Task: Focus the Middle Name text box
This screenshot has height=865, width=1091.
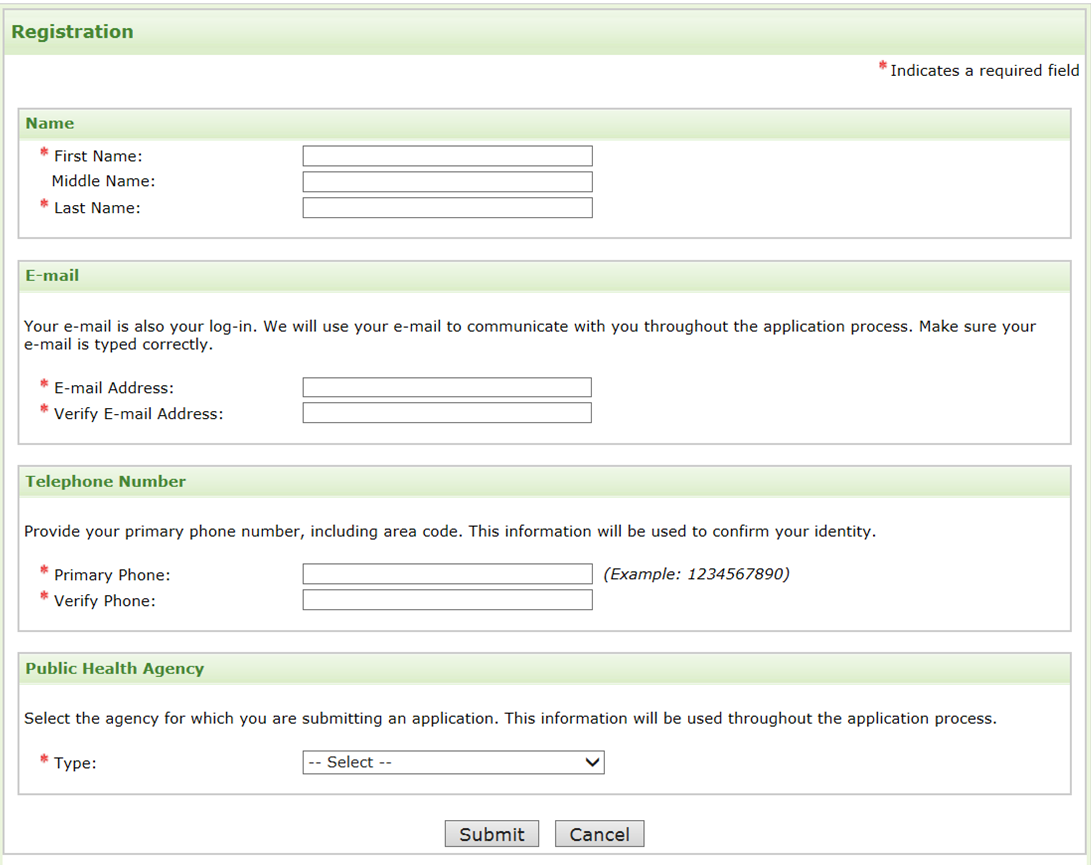Action: pos(447,182)
